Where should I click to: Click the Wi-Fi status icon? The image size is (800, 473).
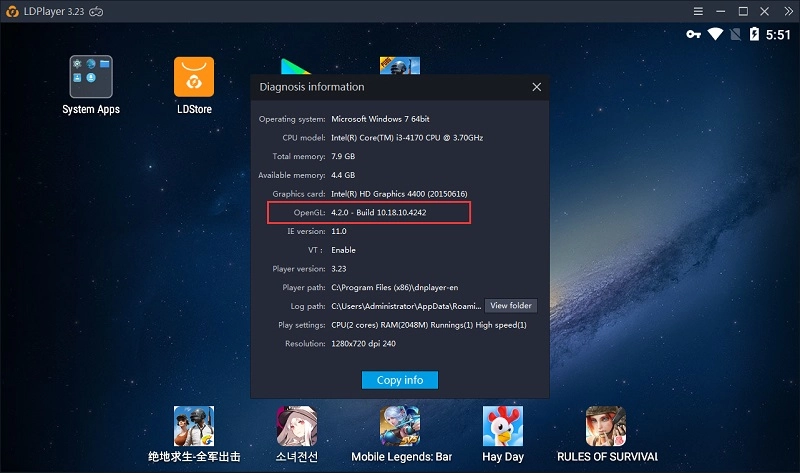click(x=715, y=34)
